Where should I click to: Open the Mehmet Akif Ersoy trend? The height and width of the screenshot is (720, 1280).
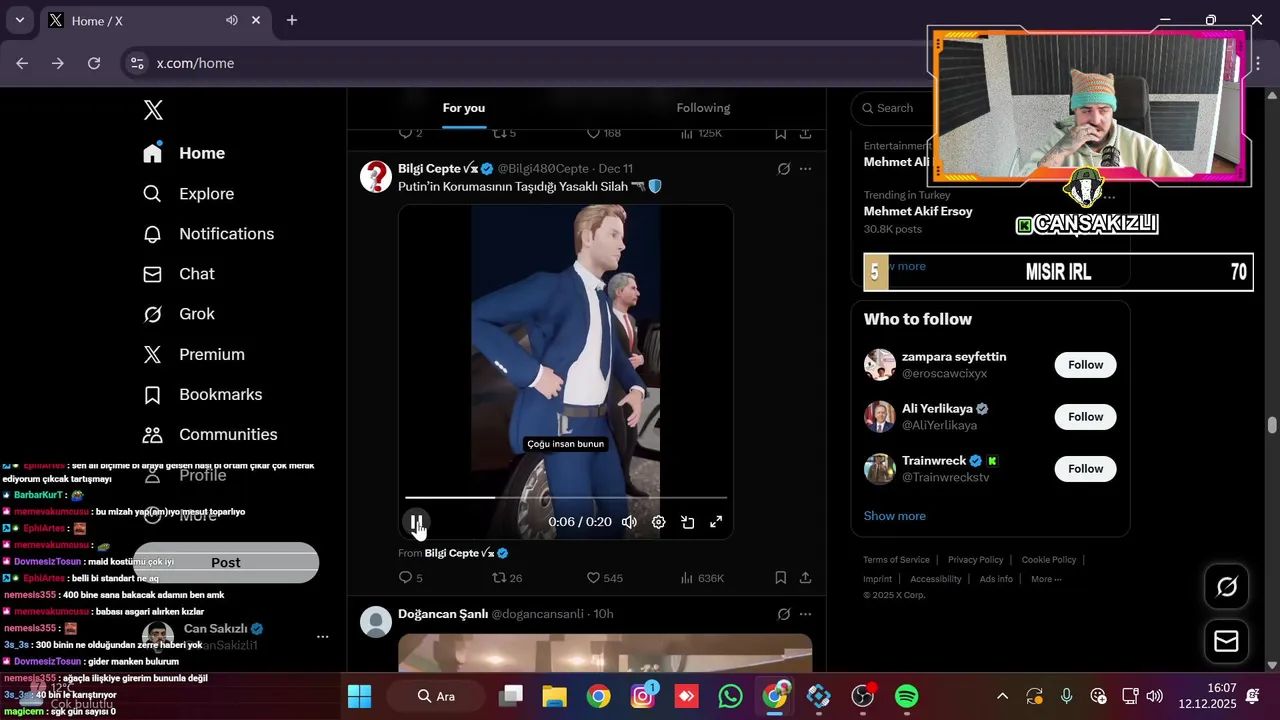pyautogui.click(x=918, y=212)
